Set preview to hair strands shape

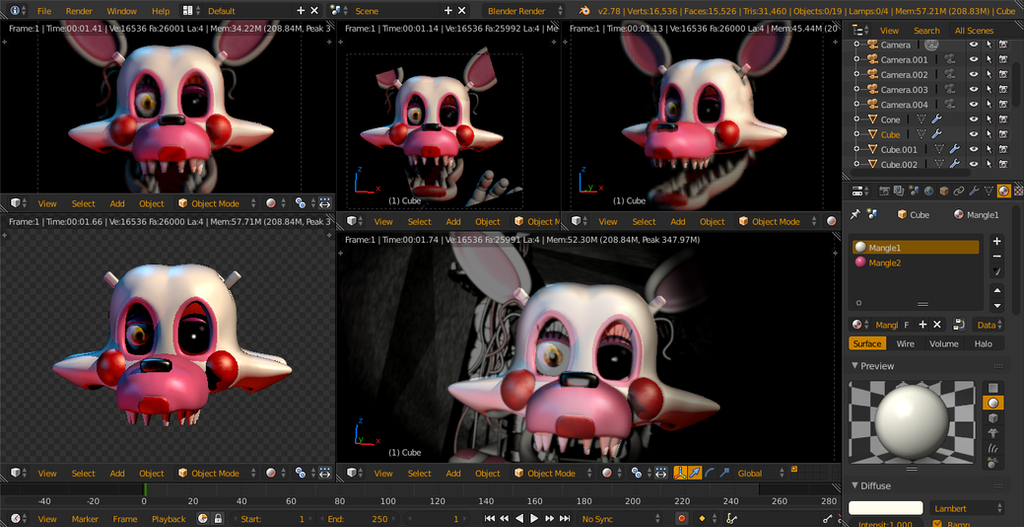pos(993,448)
